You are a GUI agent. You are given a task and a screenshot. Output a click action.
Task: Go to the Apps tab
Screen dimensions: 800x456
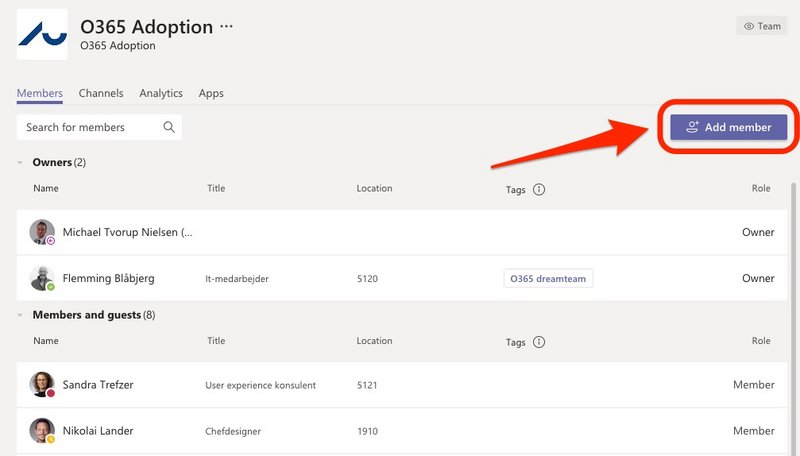pyautogui.click(x=211, y=93)
